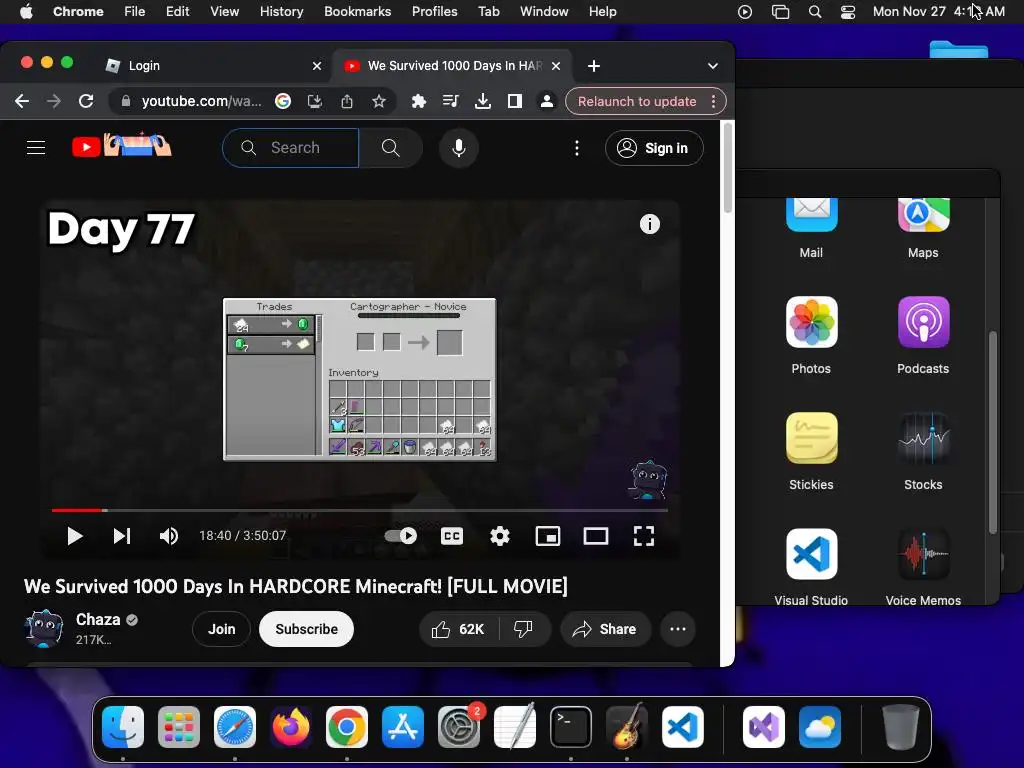This screenshot has height=768, width=1024.
Task: Open the Chrome profile icon
Action: point(547,101)
